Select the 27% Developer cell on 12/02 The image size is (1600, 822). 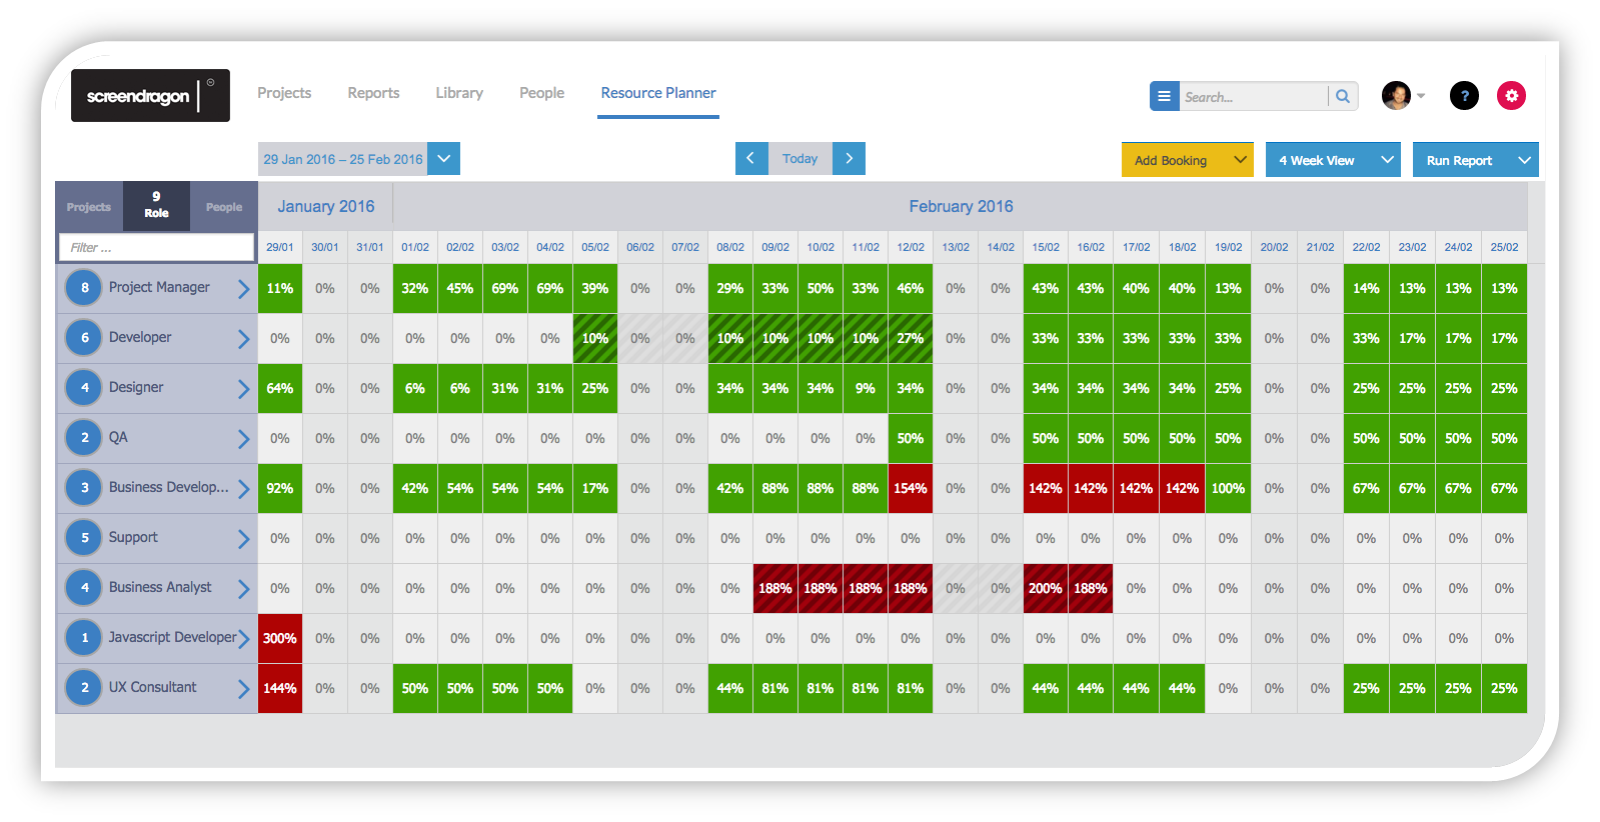[x=910, y=338]
